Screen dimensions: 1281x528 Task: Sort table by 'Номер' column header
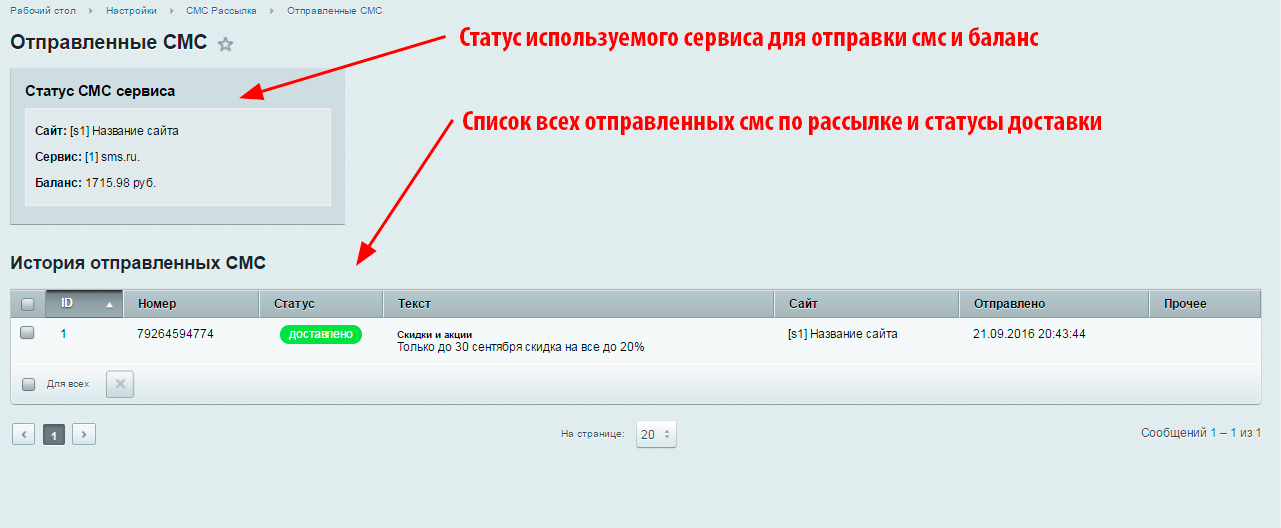pyautogui.click(x=157, y=304)
